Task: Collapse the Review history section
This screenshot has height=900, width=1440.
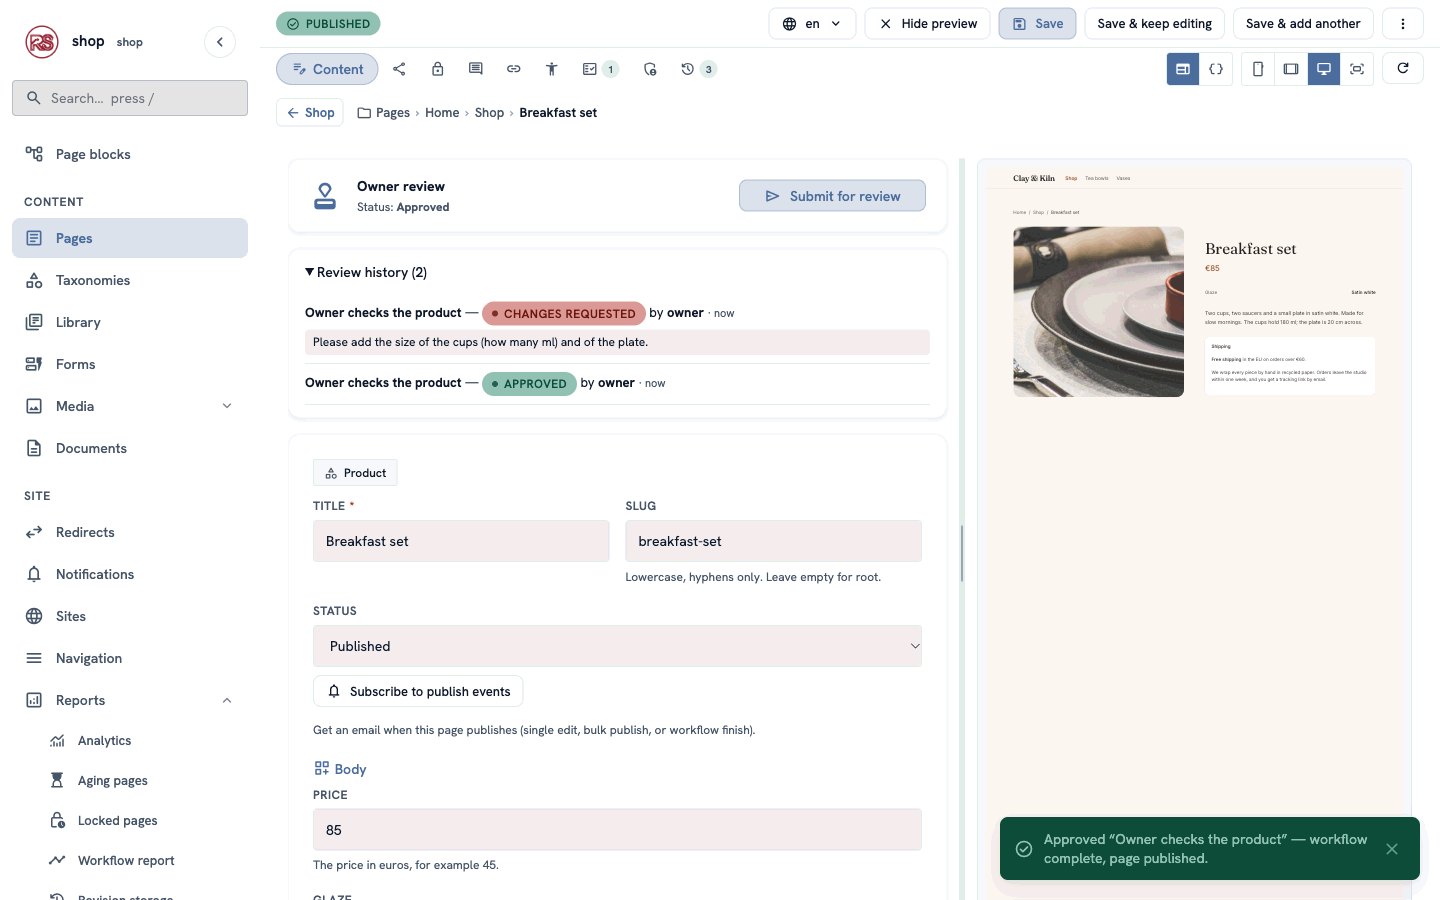Action: [366, 272]
